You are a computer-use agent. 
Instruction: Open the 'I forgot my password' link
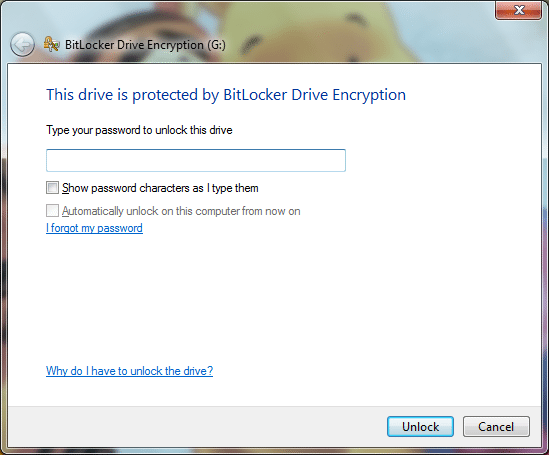pyautogui.click(x=94, y=228)
